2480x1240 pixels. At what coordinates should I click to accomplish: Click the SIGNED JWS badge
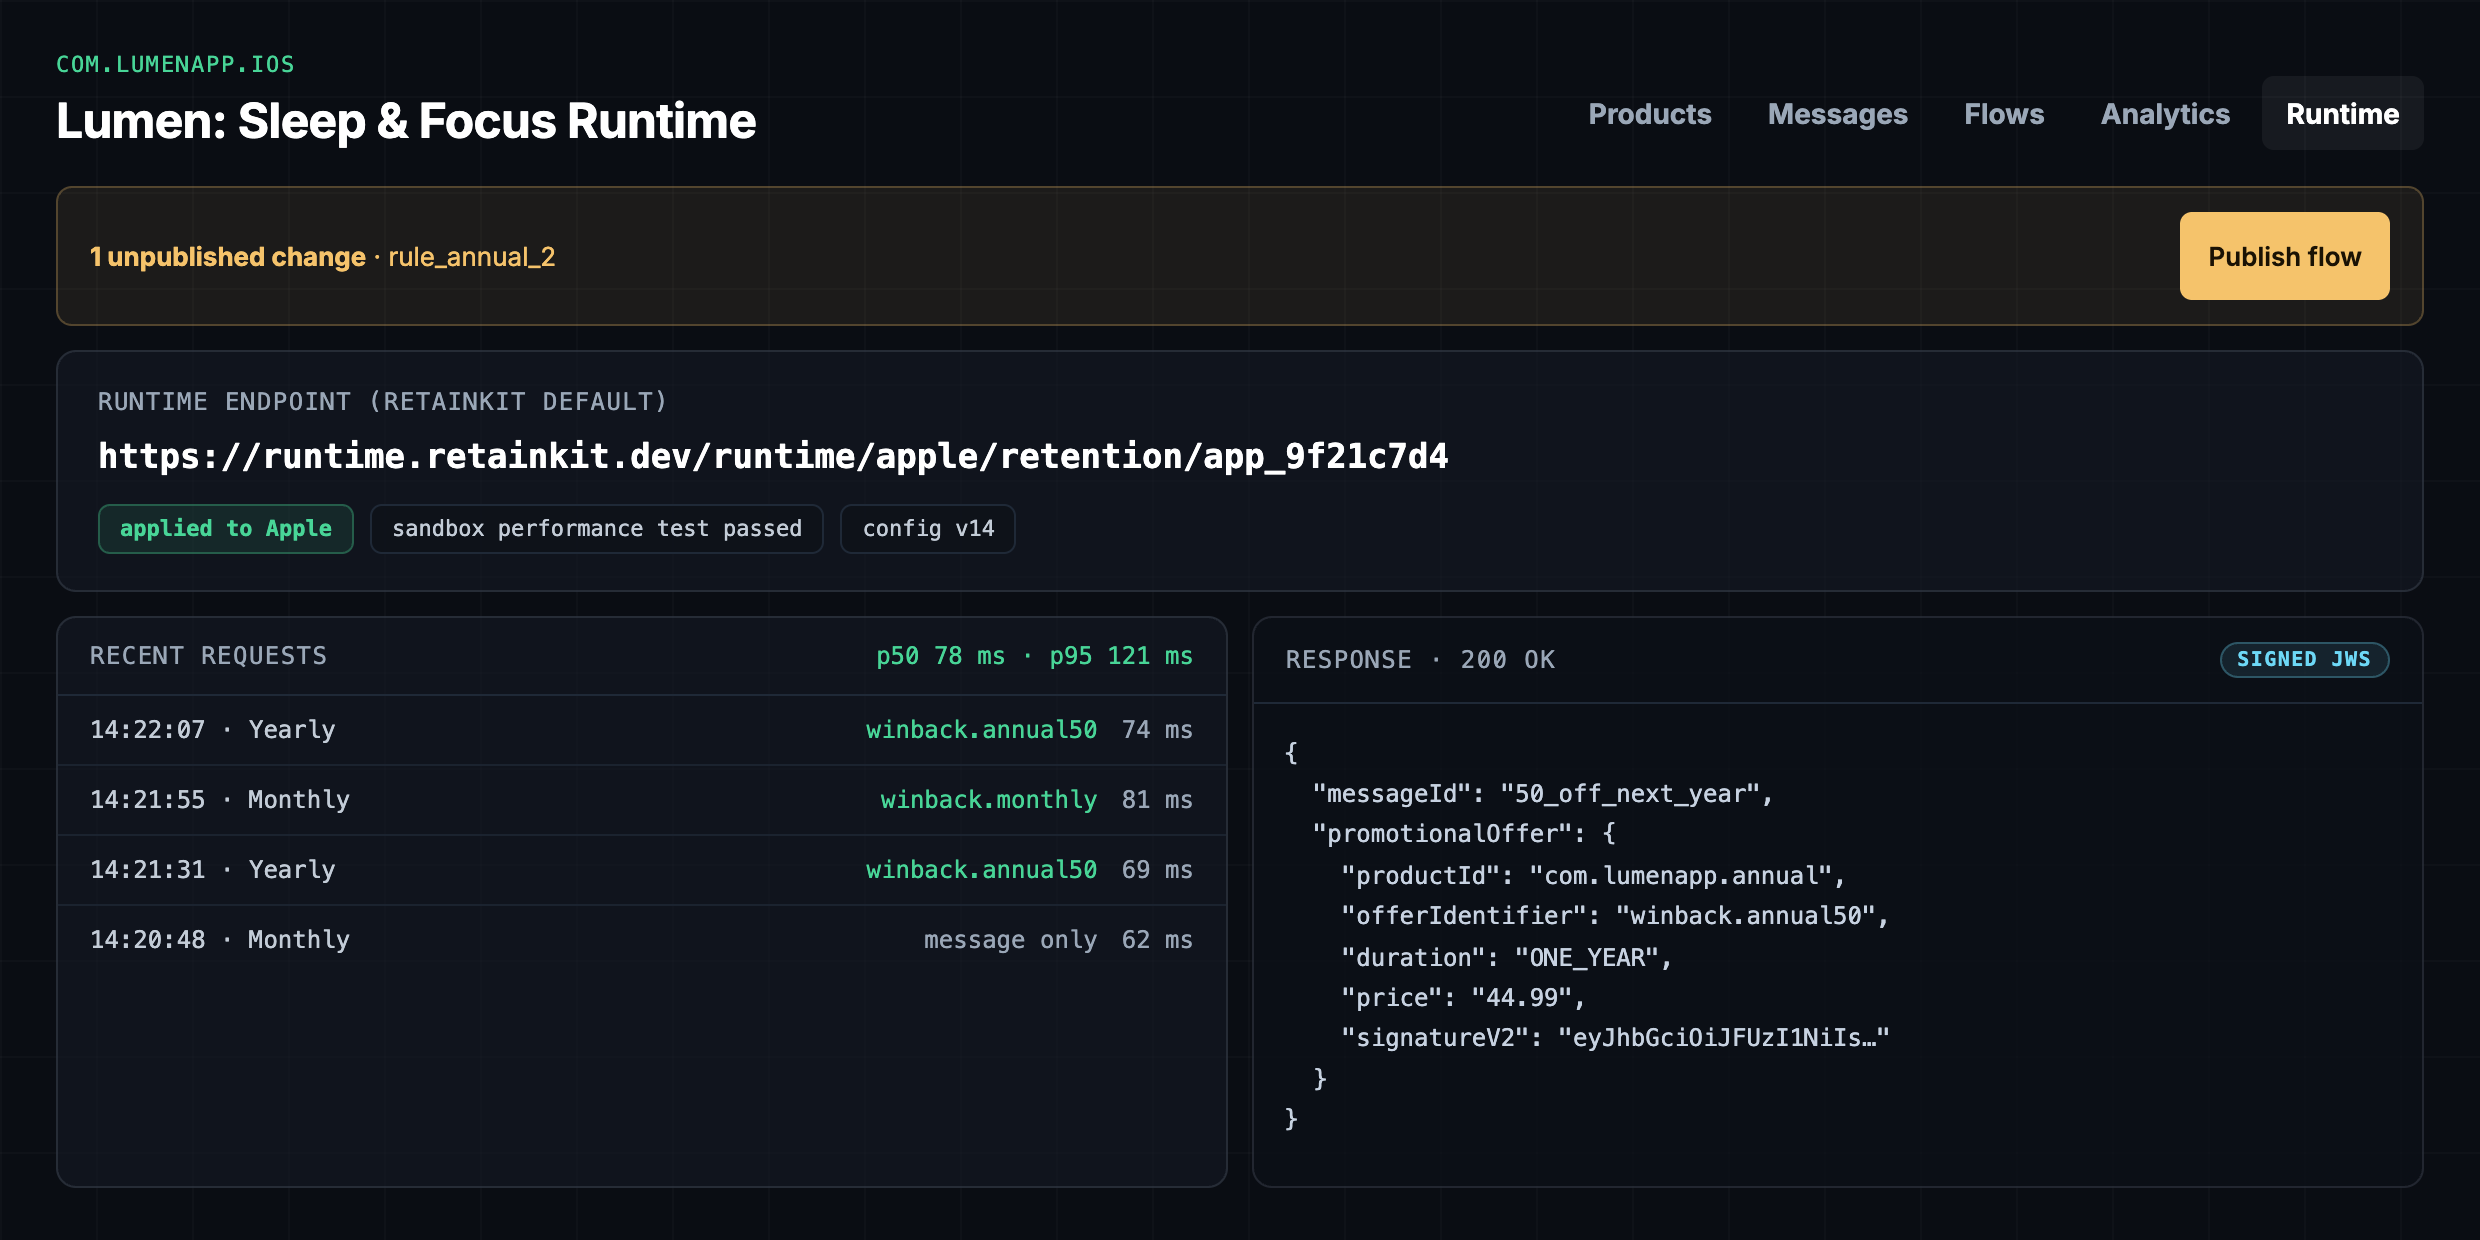(2304, 659)
